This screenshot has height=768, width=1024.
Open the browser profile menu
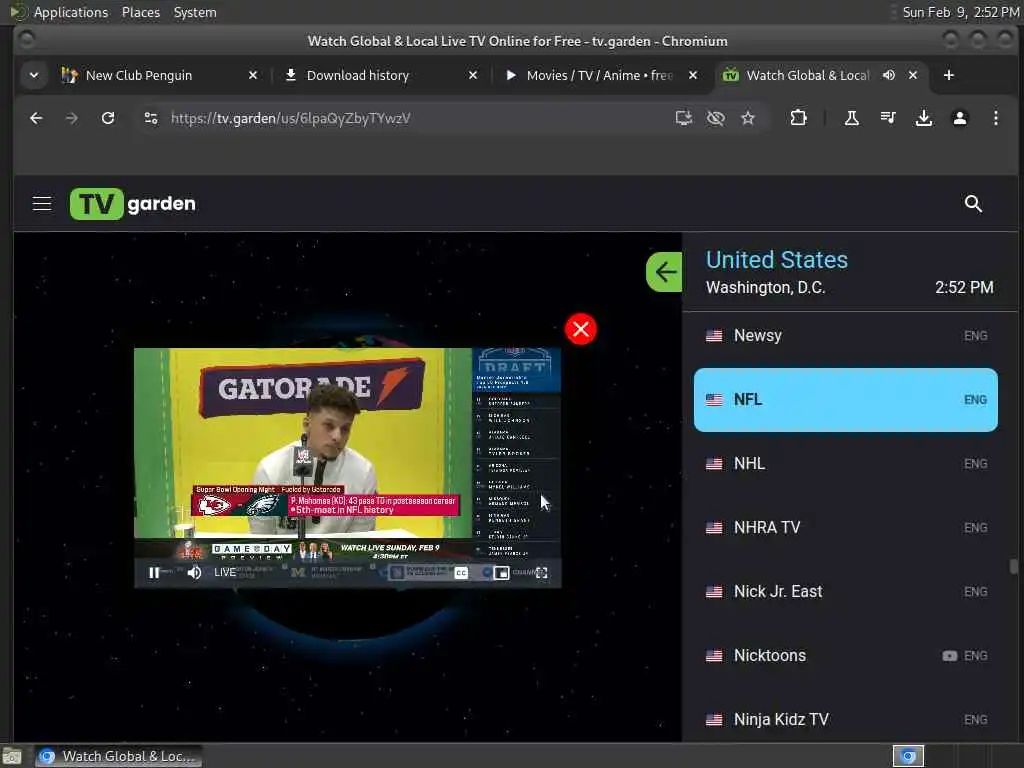959,118
